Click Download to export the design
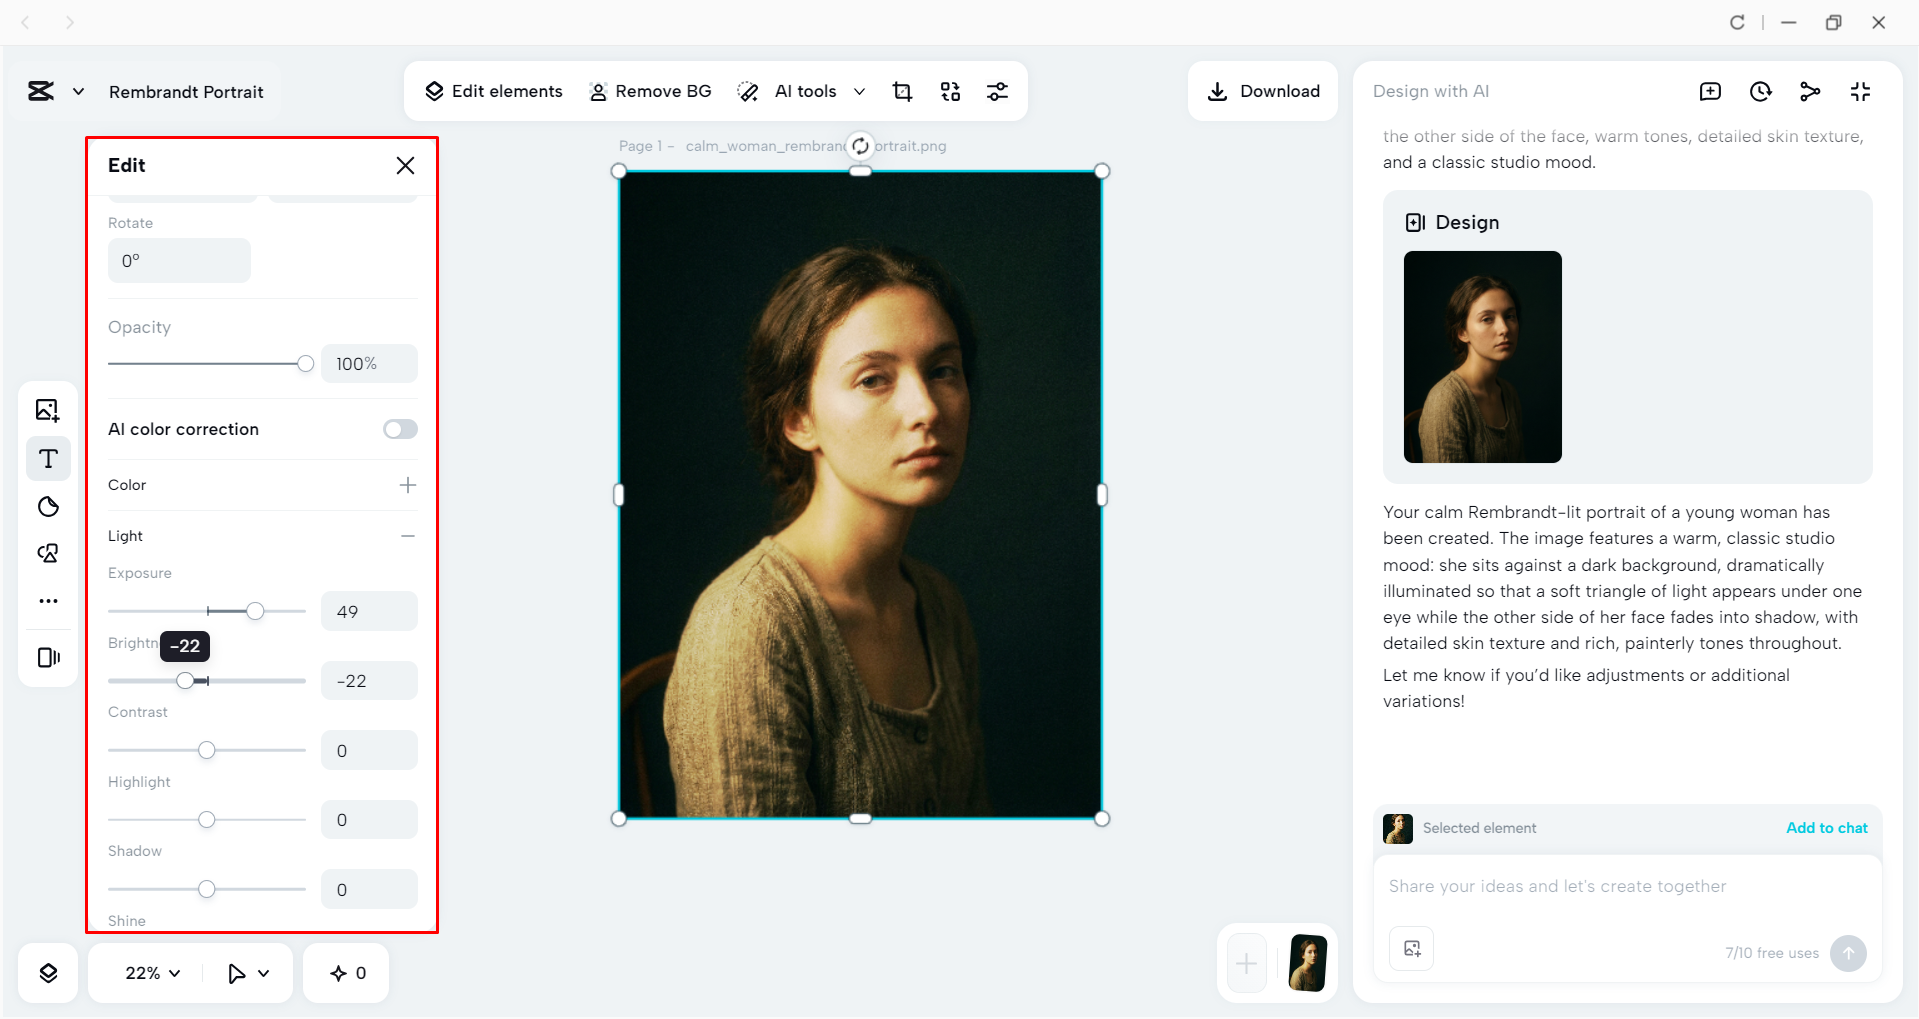The image size is (1919, 1019). [x=1263, y=91]
